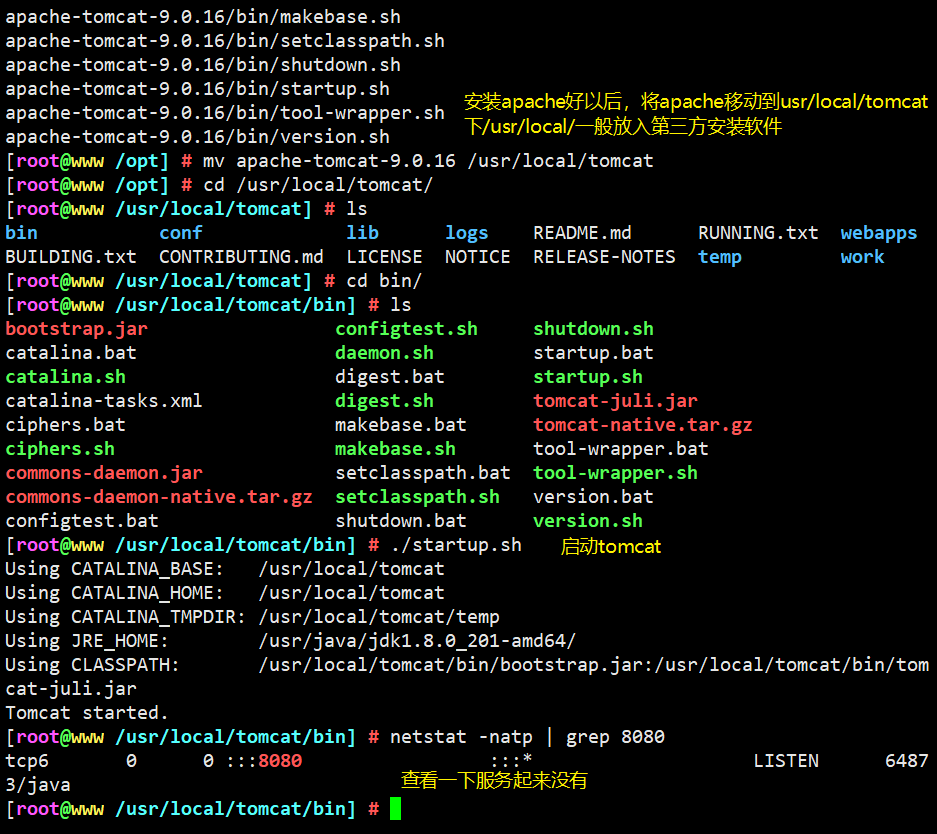This screenshot has height=834, width=937.
Task: Click the green digest.sh file name
Action: click(384, 401)
